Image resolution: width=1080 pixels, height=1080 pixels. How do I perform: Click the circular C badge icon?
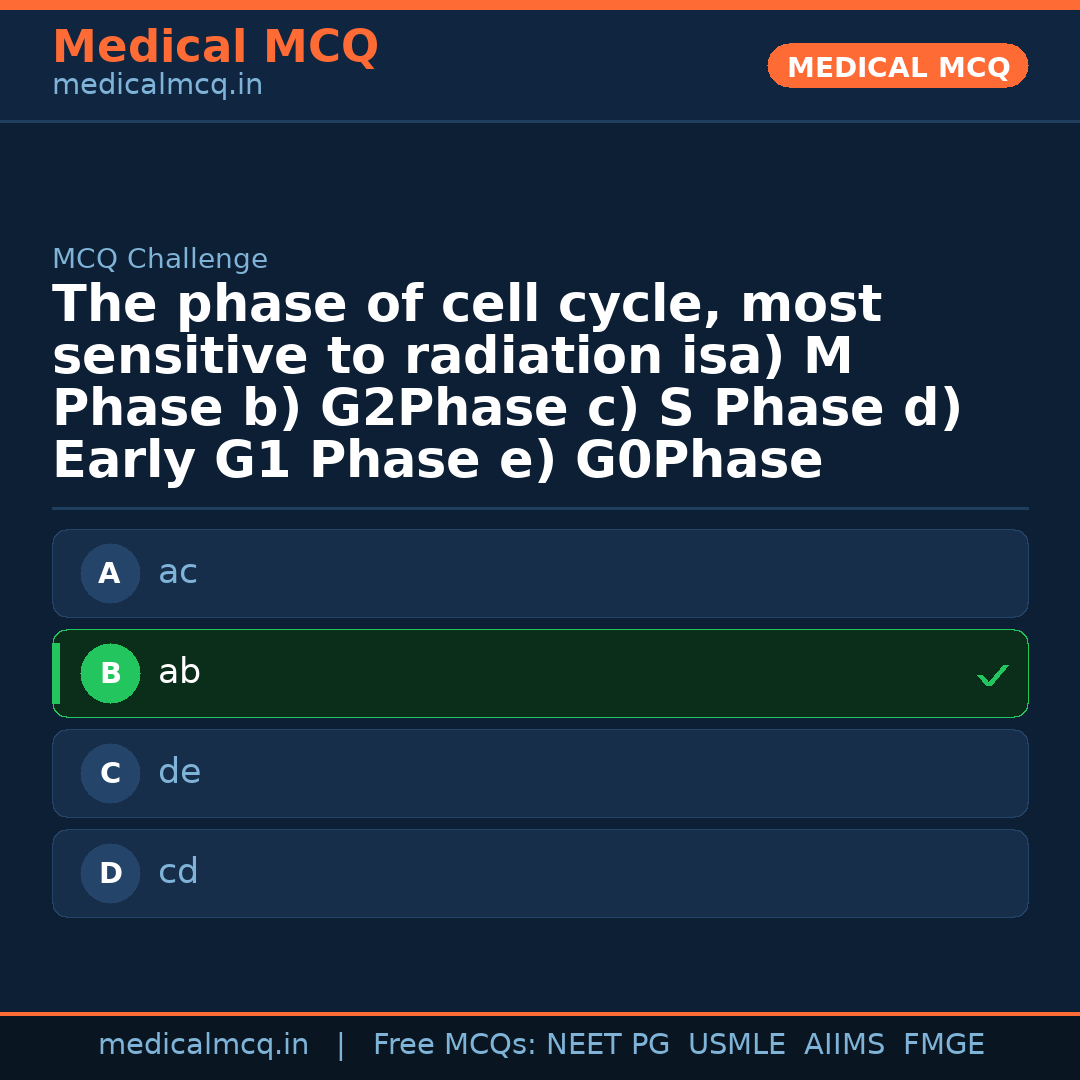[x=110, y=773]
